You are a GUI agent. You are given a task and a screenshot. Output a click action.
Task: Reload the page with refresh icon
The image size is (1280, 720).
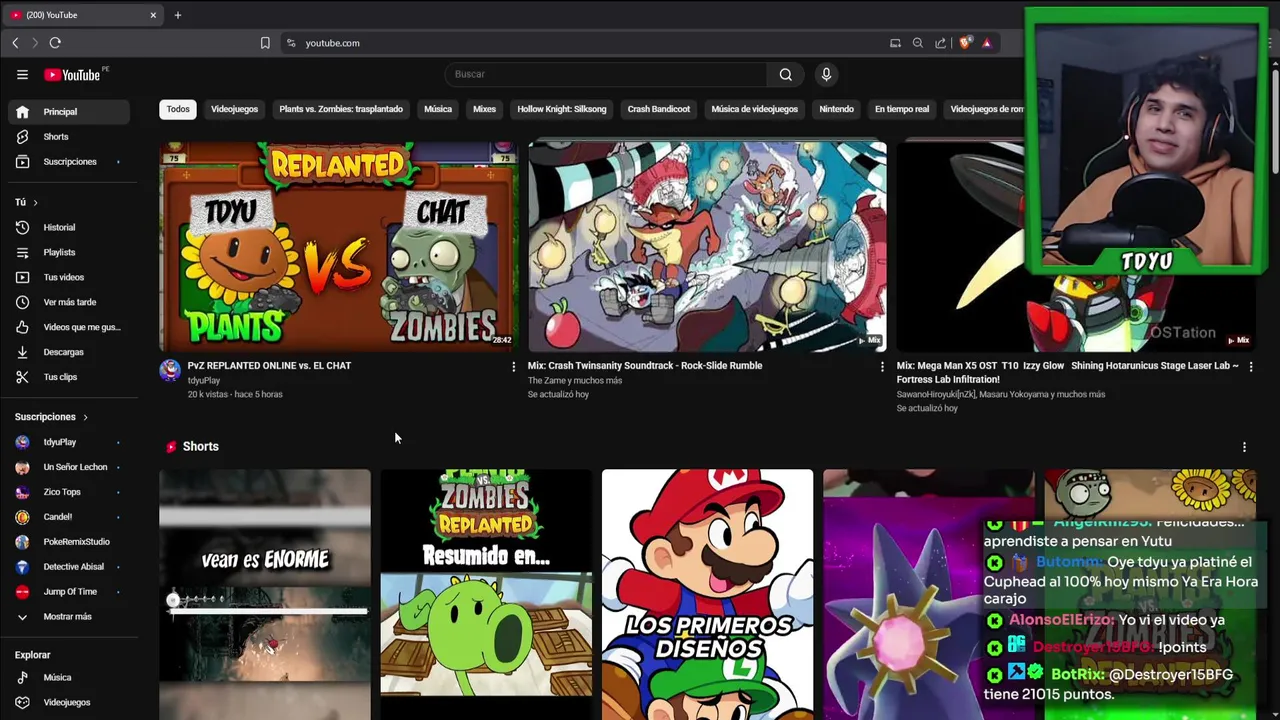pos(55,43)
